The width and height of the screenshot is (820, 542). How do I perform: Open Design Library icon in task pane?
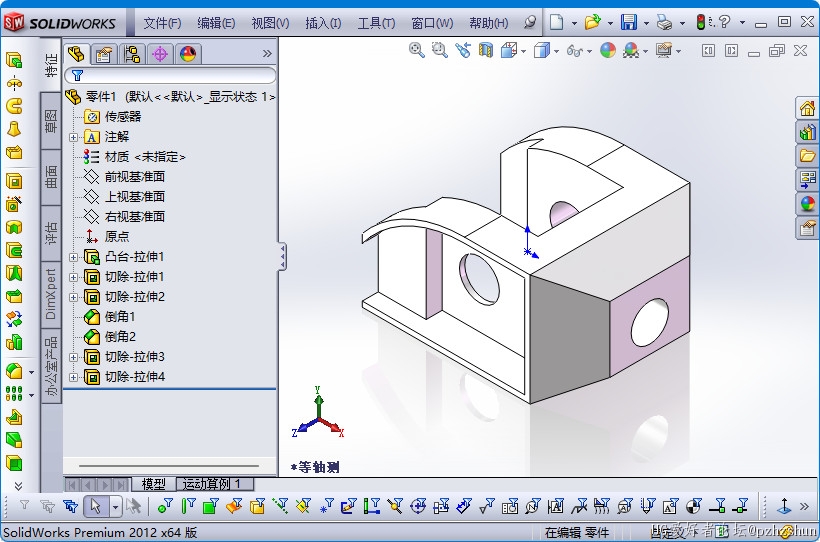coord(807,132)
